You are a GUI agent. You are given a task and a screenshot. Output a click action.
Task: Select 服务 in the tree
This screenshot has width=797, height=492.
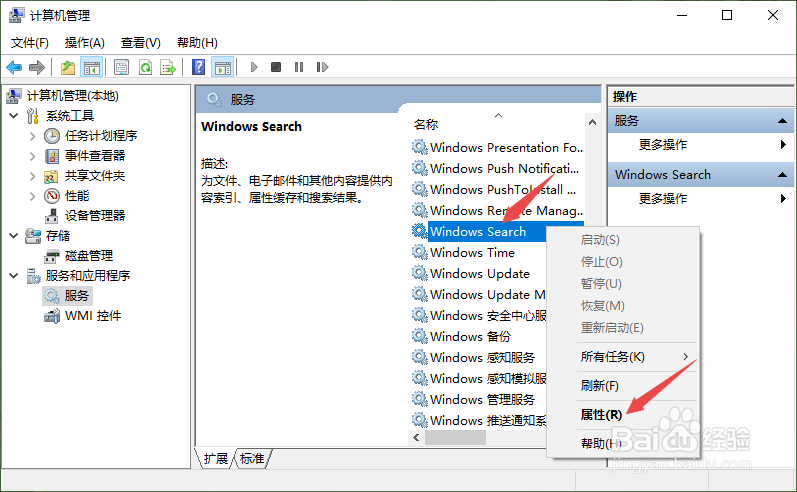tap(76, 295)
